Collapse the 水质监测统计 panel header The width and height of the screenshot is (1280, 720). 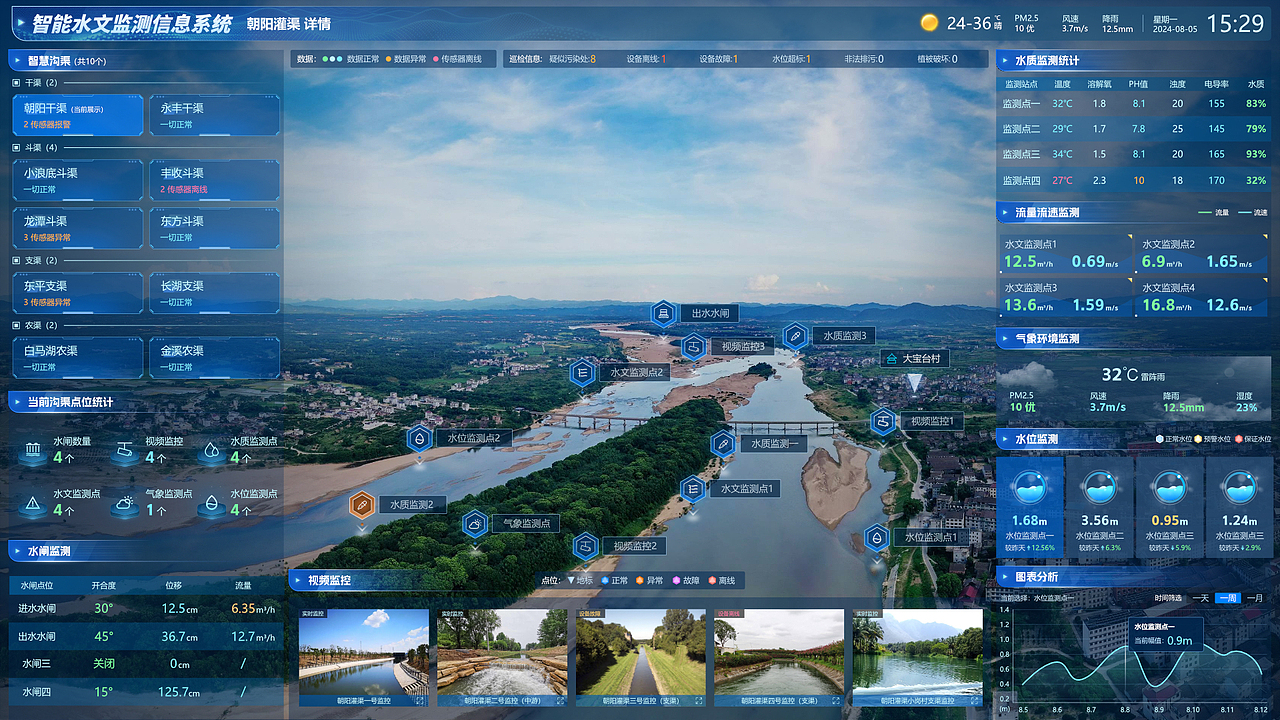pyautogui.click(x=1005, y=60)
